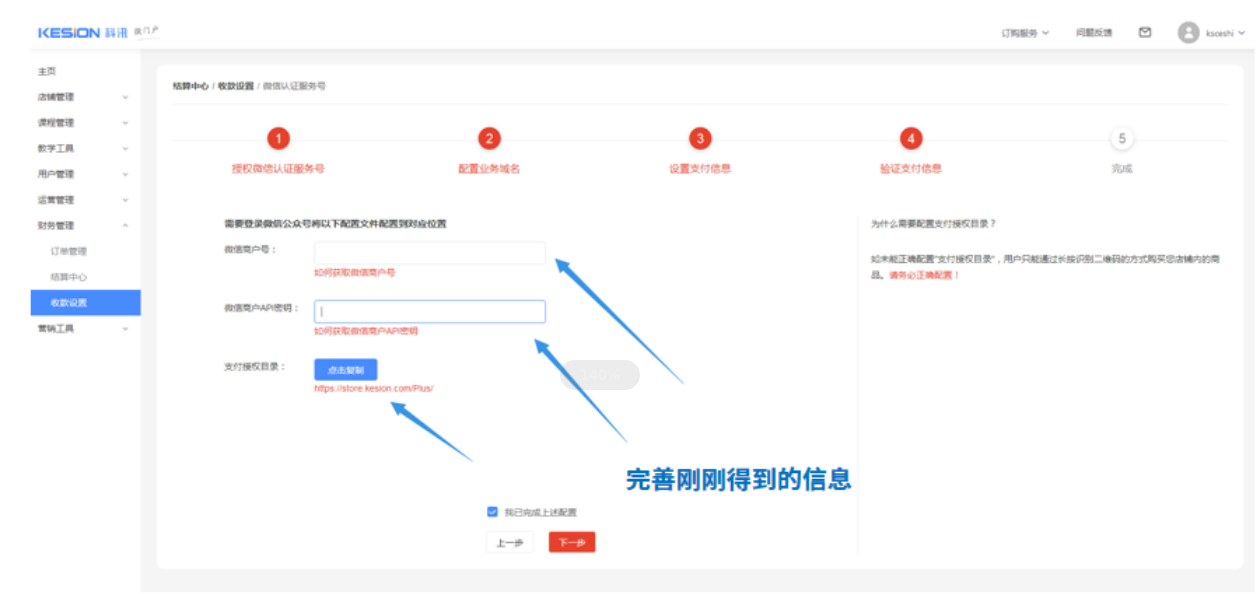Open the mail messages icon
1260x594 pixels.
(1145, 32)
